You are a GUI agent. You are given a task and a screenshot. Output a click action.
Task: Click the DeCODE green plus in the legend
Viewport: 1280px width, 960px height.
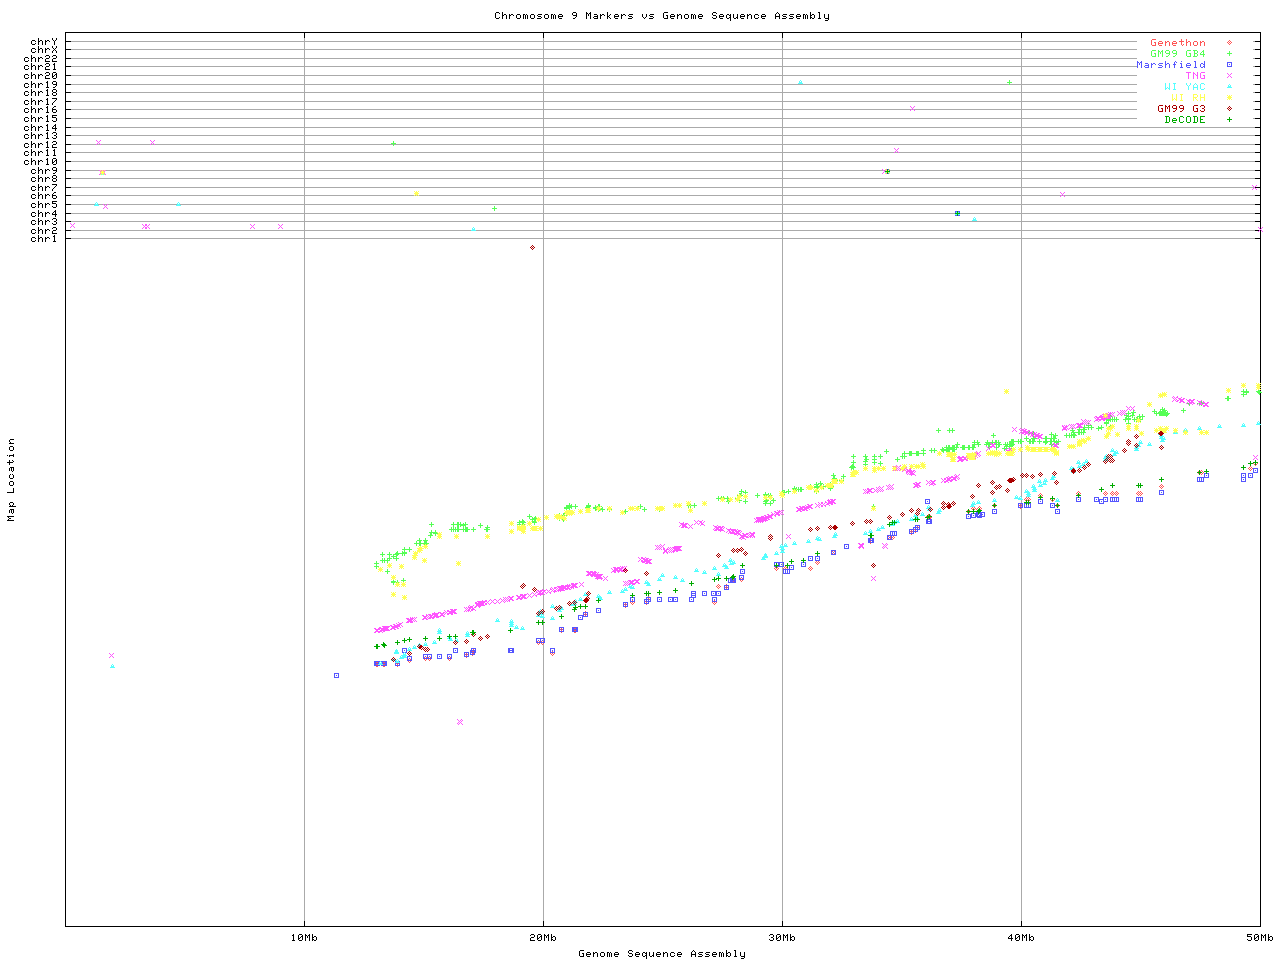point(1229,120)
